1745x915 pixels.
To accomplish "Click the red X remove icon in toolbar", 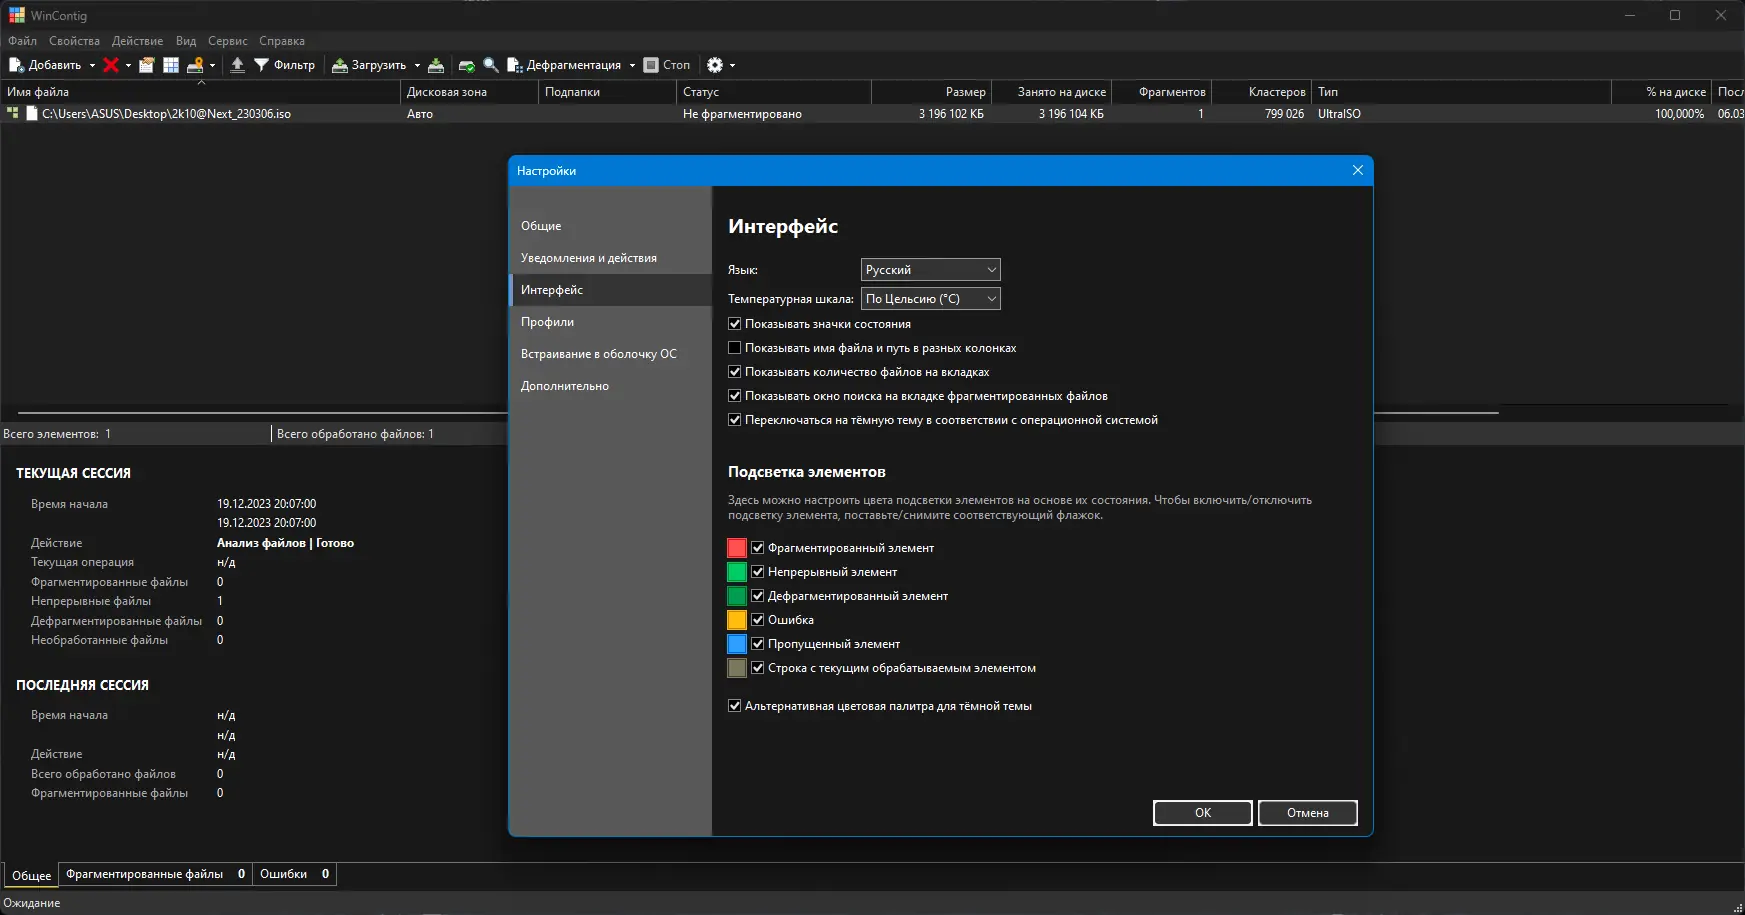I will tap(110, 65).
